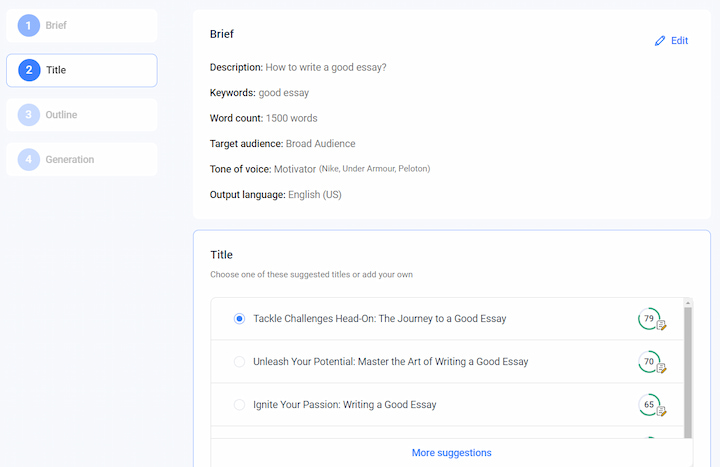
Task: Go to the Brief step
Action: 82,26
